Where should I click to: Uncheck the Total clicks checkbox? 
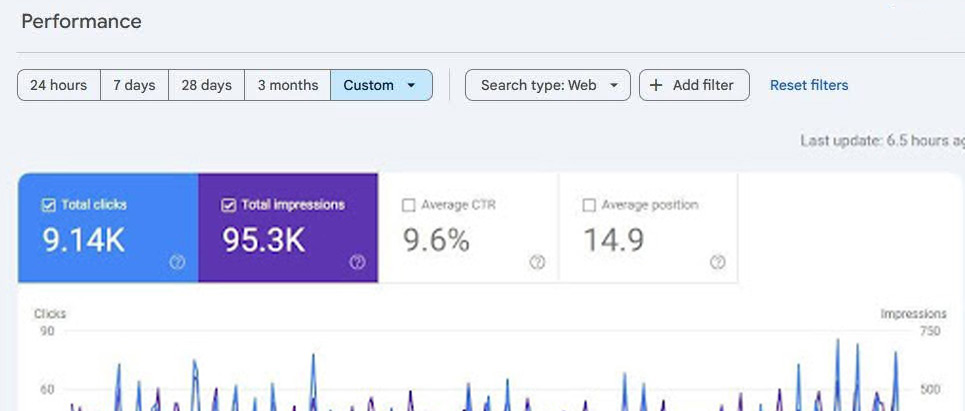[48, 205]
